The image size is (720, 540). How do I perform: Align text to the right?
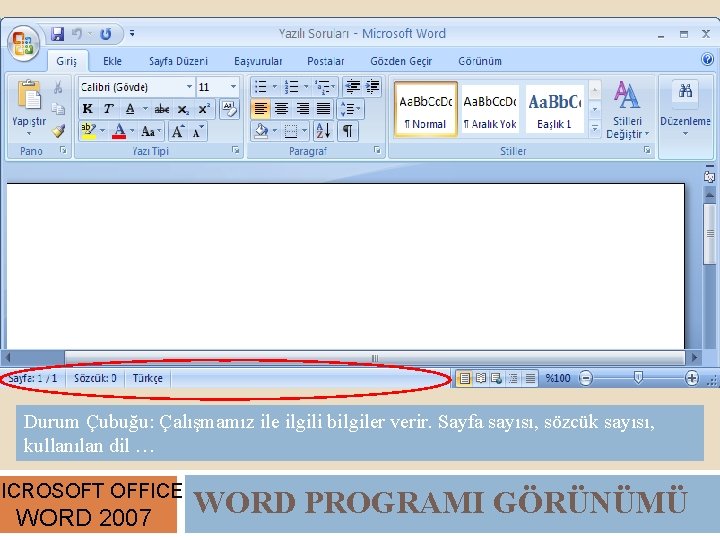303,109
